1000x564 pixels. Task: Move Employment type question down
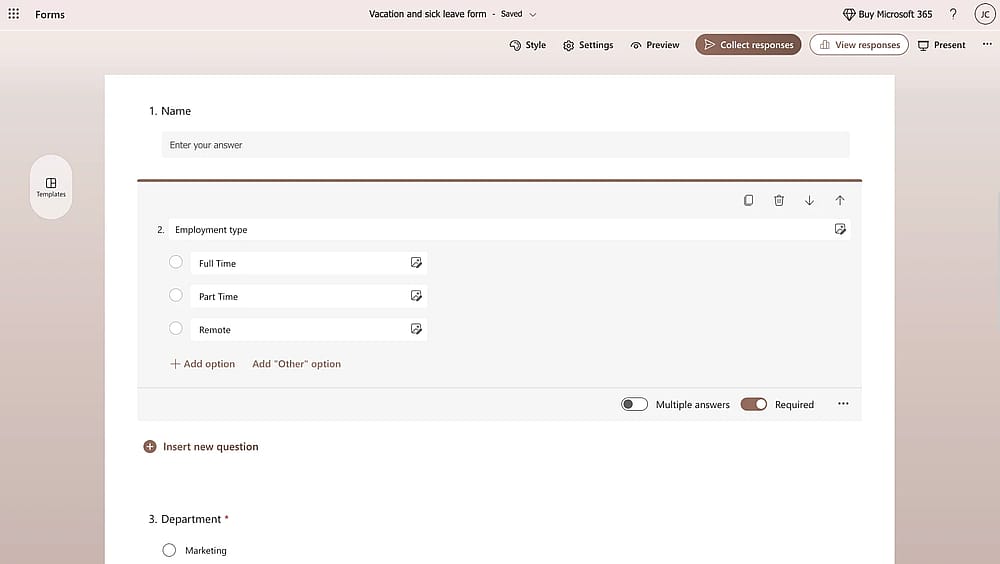(809, 200)
